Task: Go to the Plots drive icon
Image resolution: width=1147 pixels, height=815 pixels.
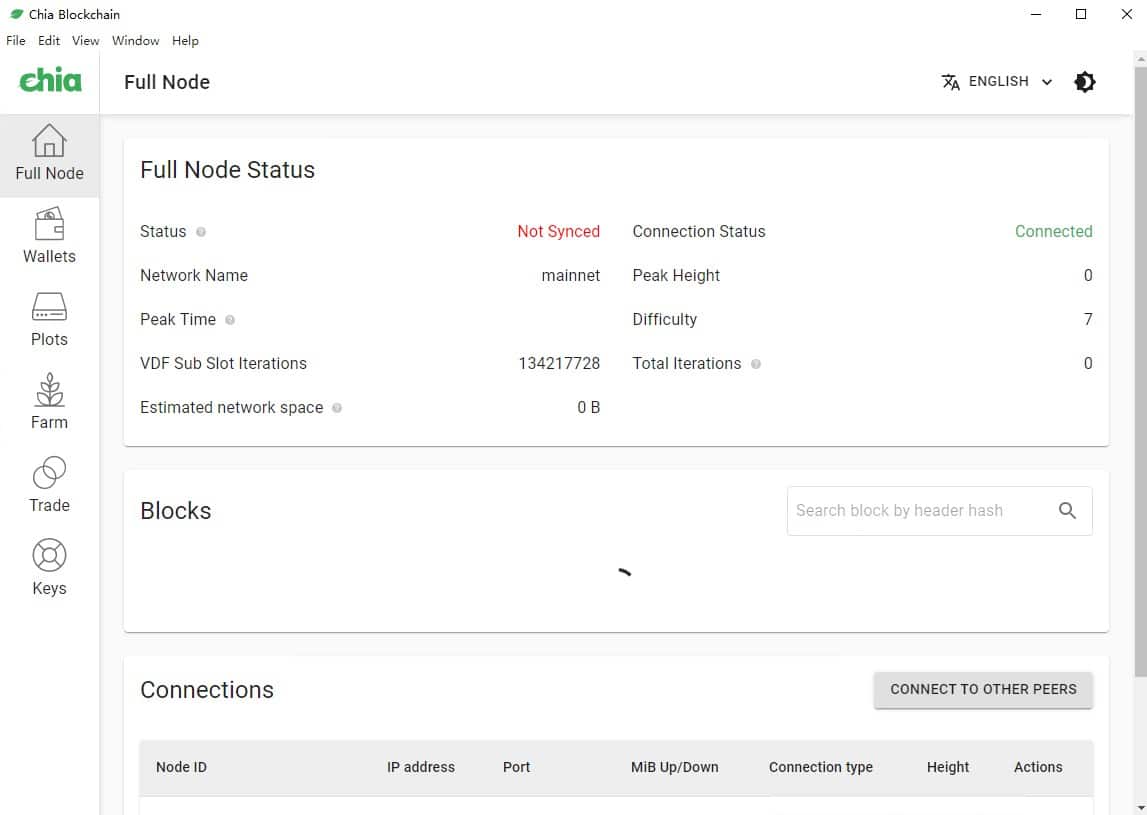Action: click(x=49, y=307)
